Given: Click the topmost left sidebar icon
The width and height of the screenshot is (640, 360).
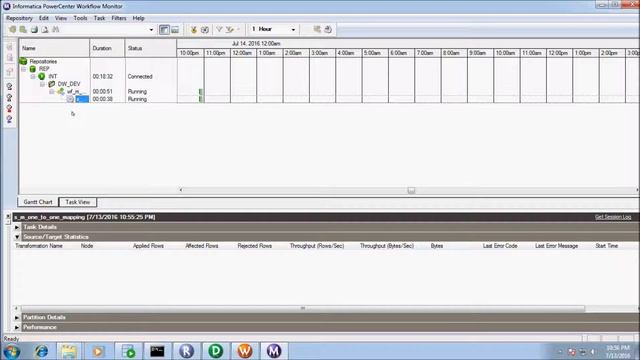Looking at the screenshot, I should tap(10, 47).
